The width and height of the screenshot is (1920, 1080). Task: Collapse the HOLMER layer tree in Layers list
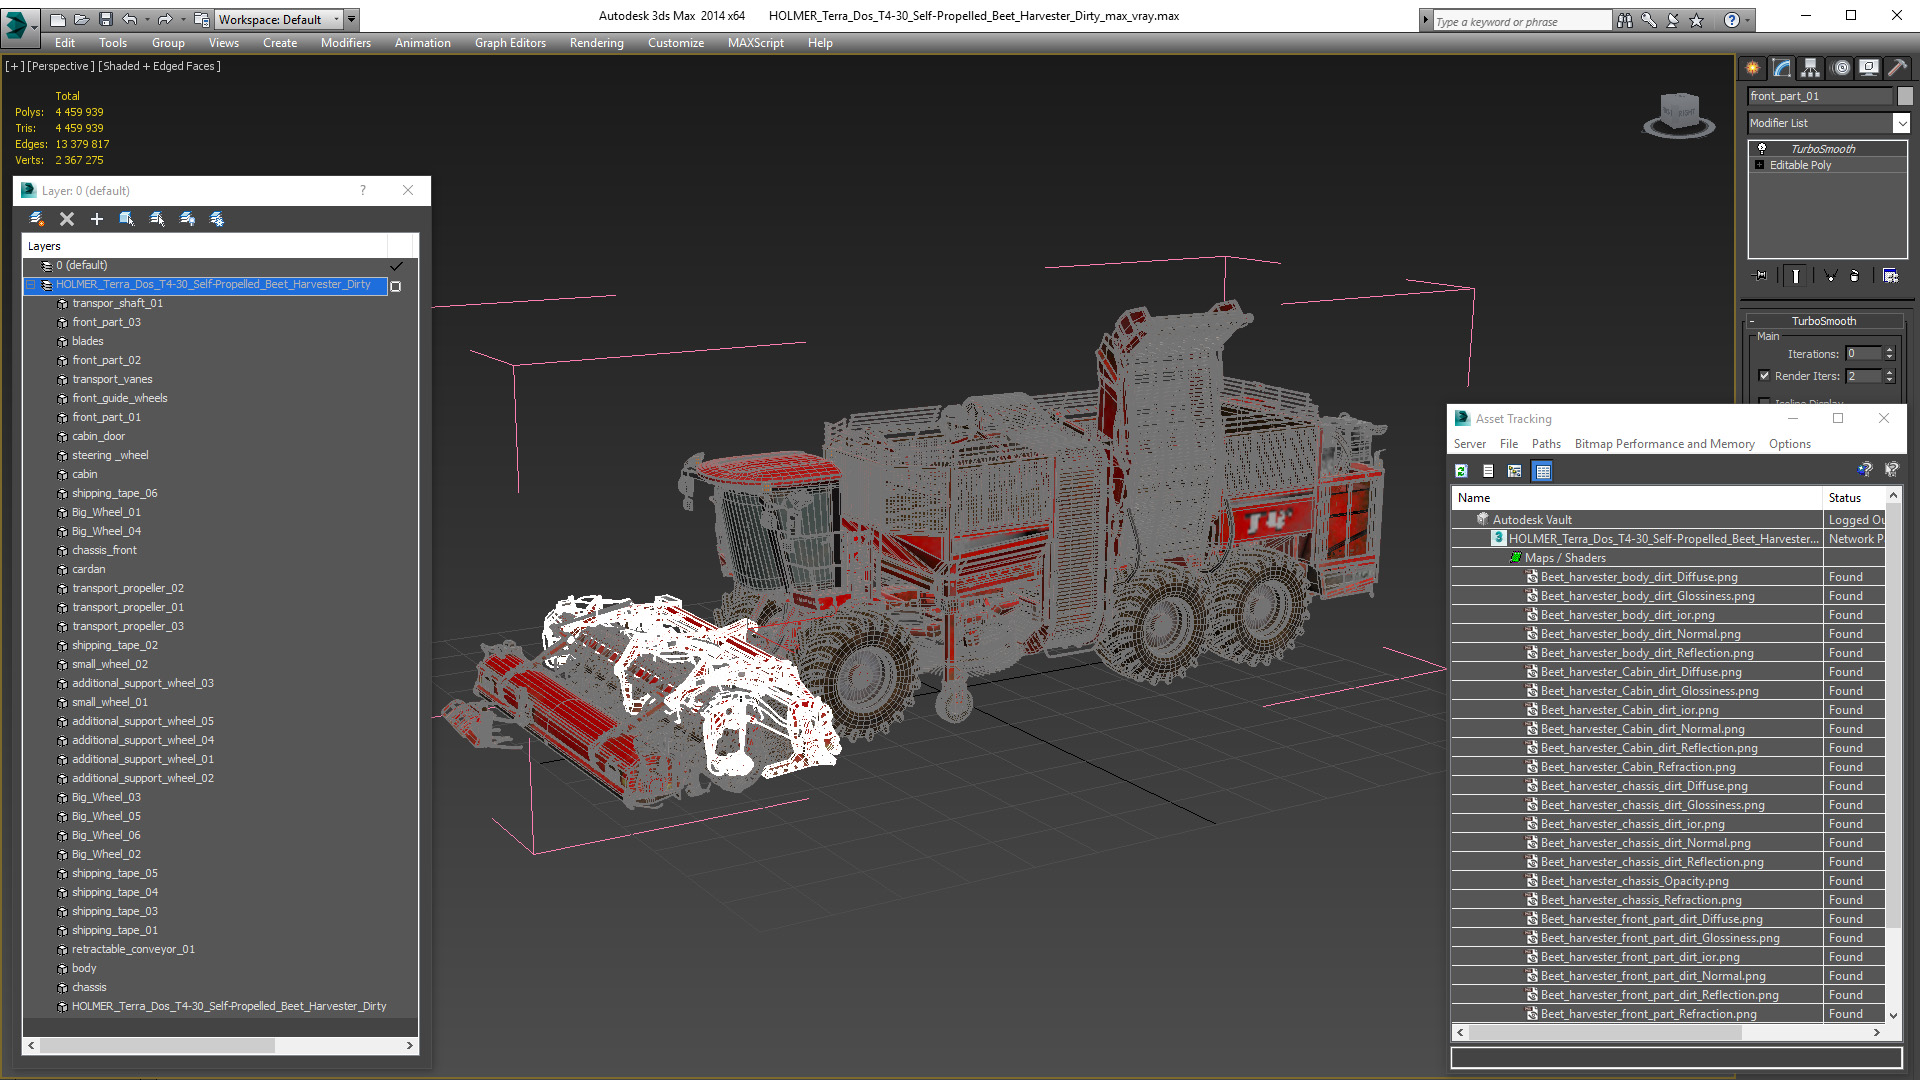[31, 285]
